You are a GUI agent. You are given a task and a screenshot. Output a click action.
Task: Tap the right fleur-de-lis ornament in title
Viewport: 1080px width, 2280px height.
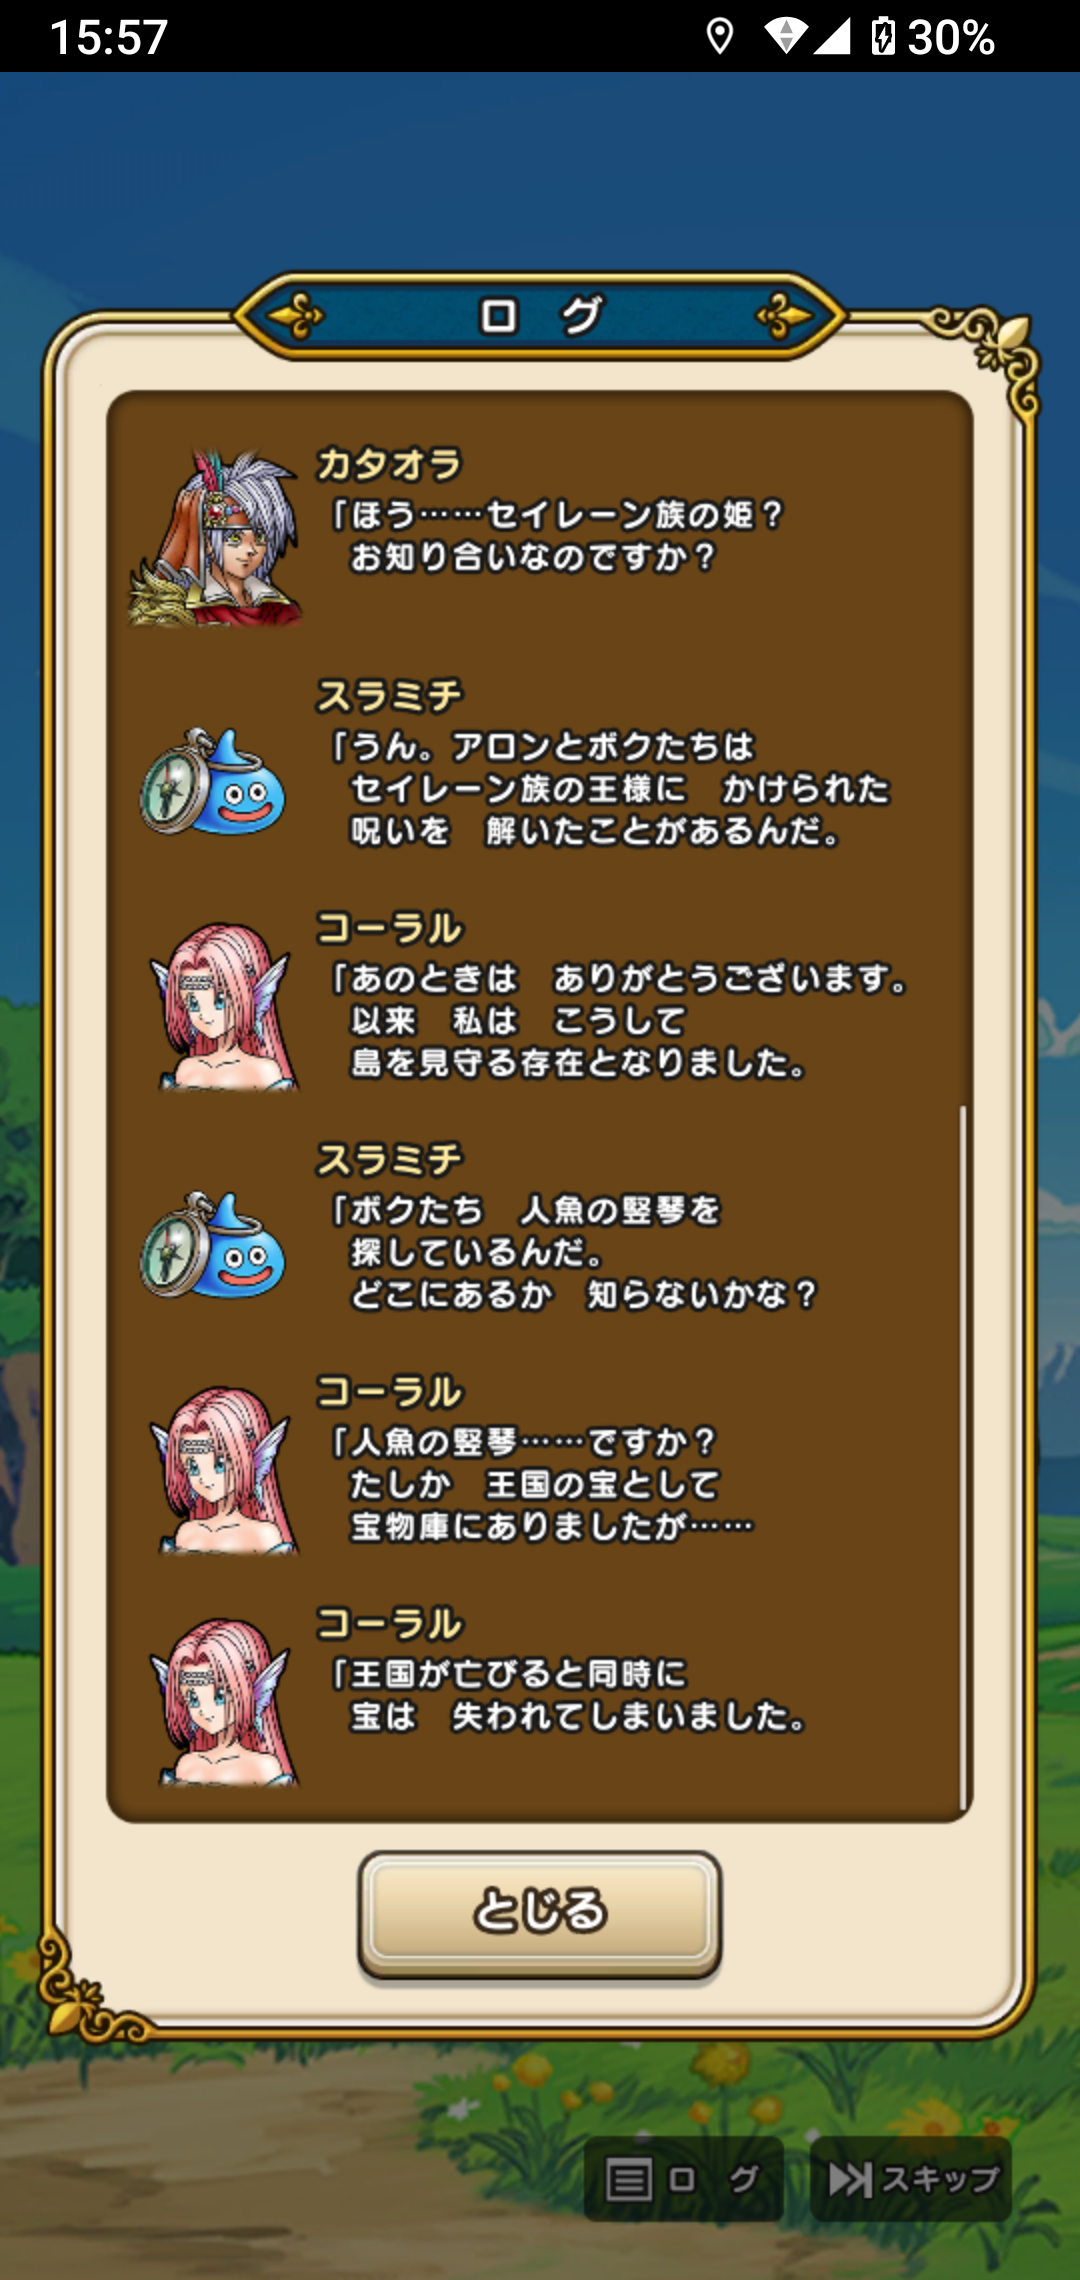pyautogui.click(x=784, y=317)
